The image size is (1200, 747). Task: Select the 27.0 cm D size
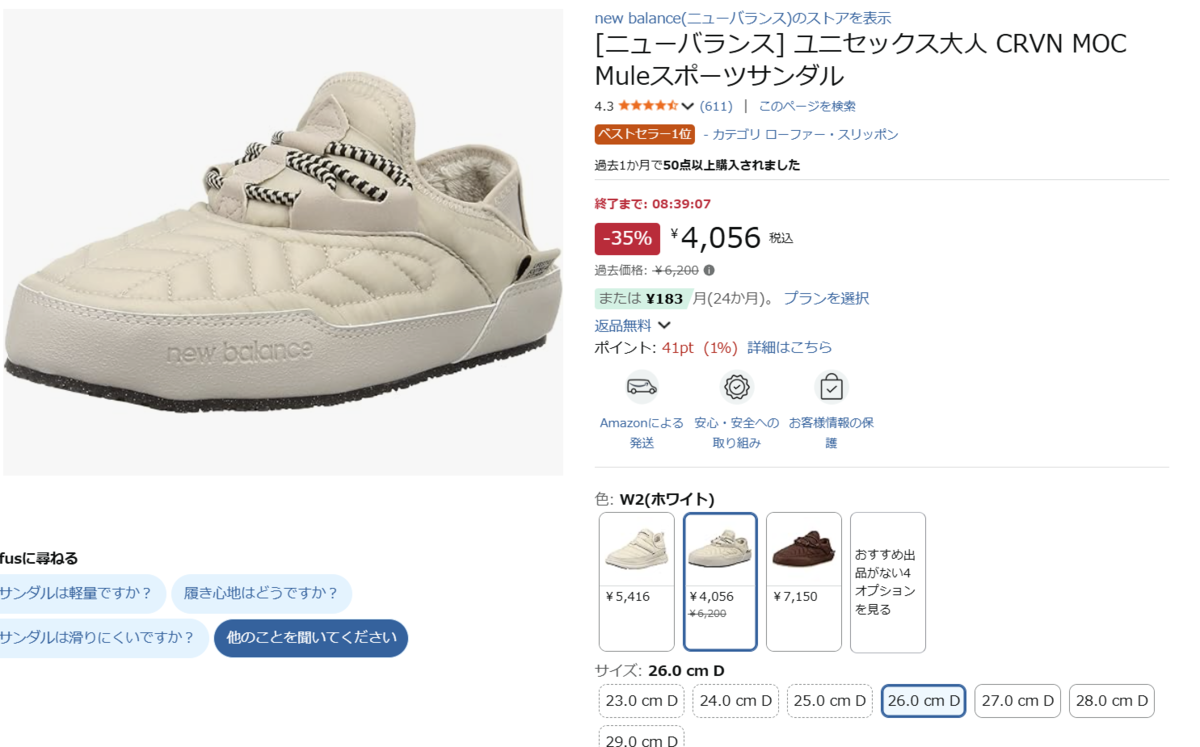click(1017, 701)
